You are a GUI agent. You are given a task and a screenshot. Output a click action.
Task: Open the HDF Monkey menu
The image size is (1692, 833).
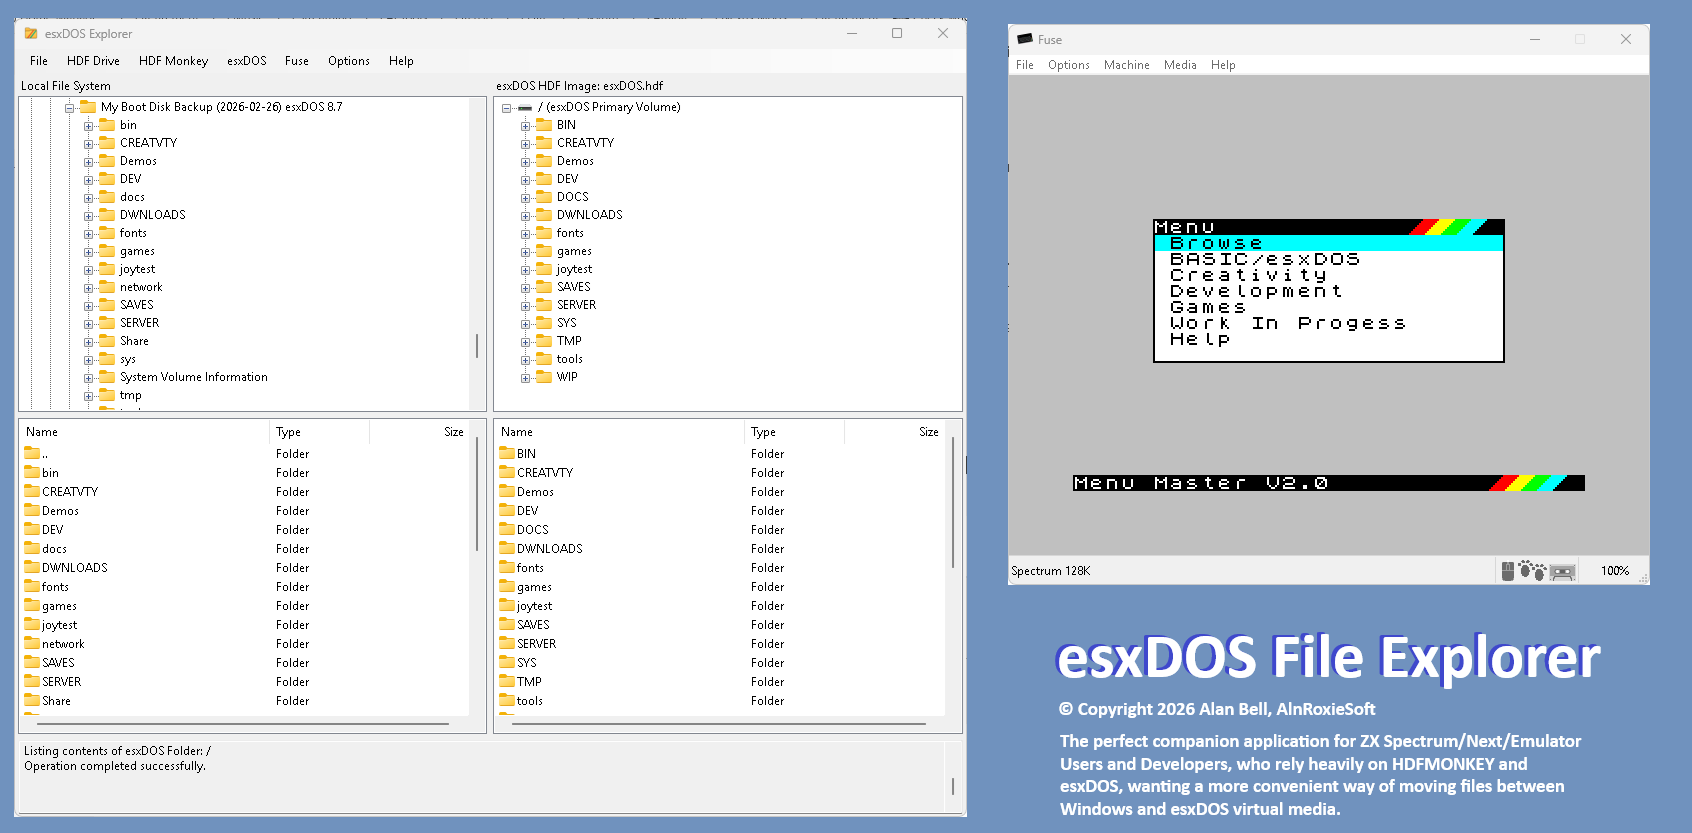(173, 61)
